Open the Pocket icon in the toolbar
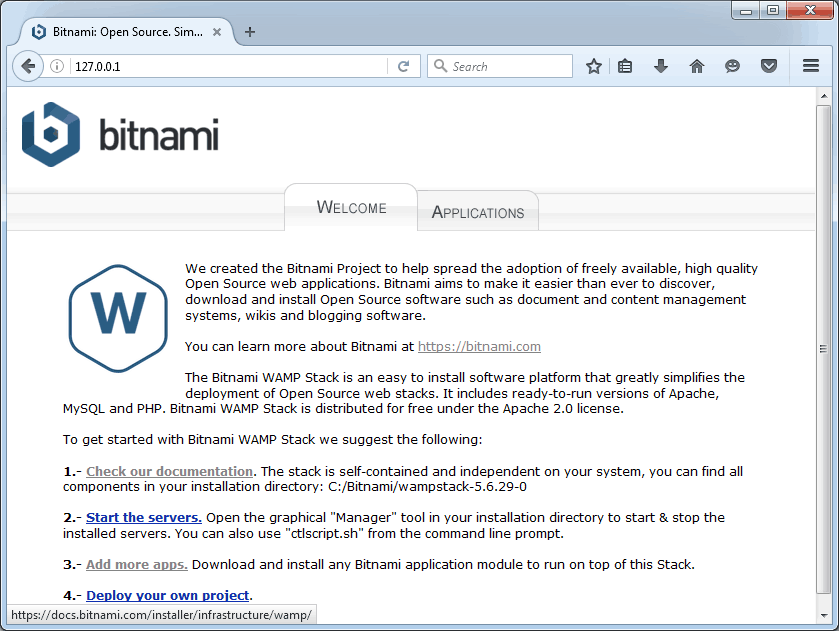The height and width of the screenshot is (631, 839). pyautogui.click(x=769, y=66)
